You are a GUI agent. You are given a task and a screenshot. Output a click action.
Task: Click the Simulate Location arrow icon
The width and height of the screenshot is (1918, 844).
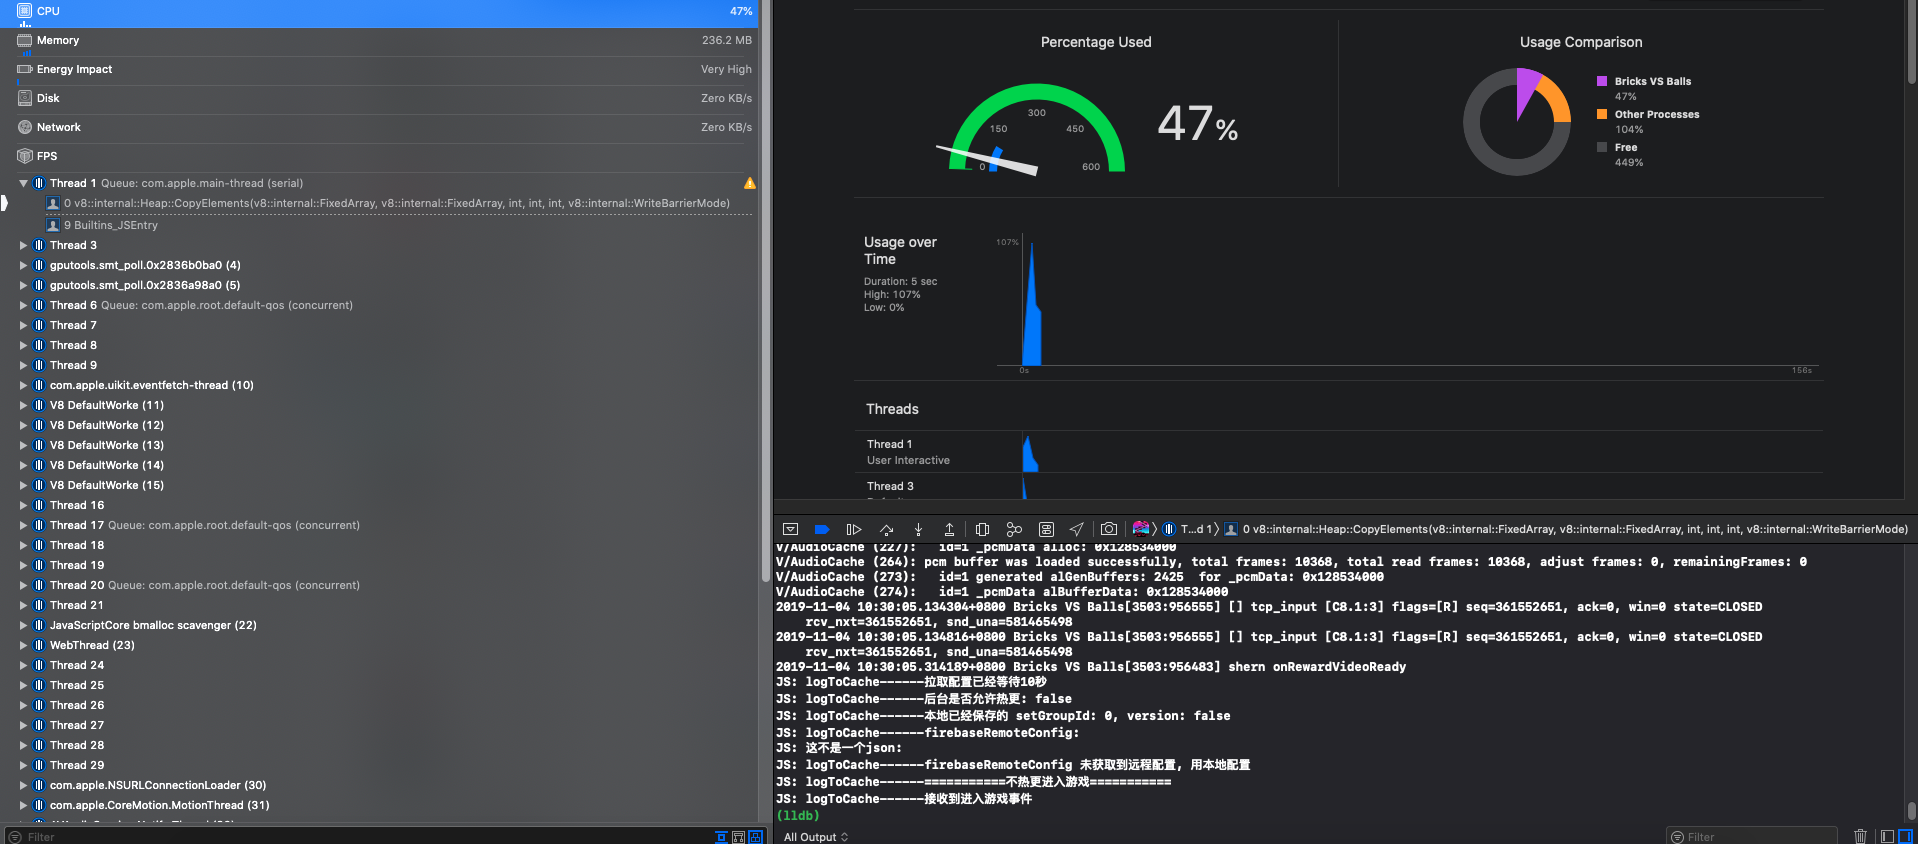coord(1077,529)
